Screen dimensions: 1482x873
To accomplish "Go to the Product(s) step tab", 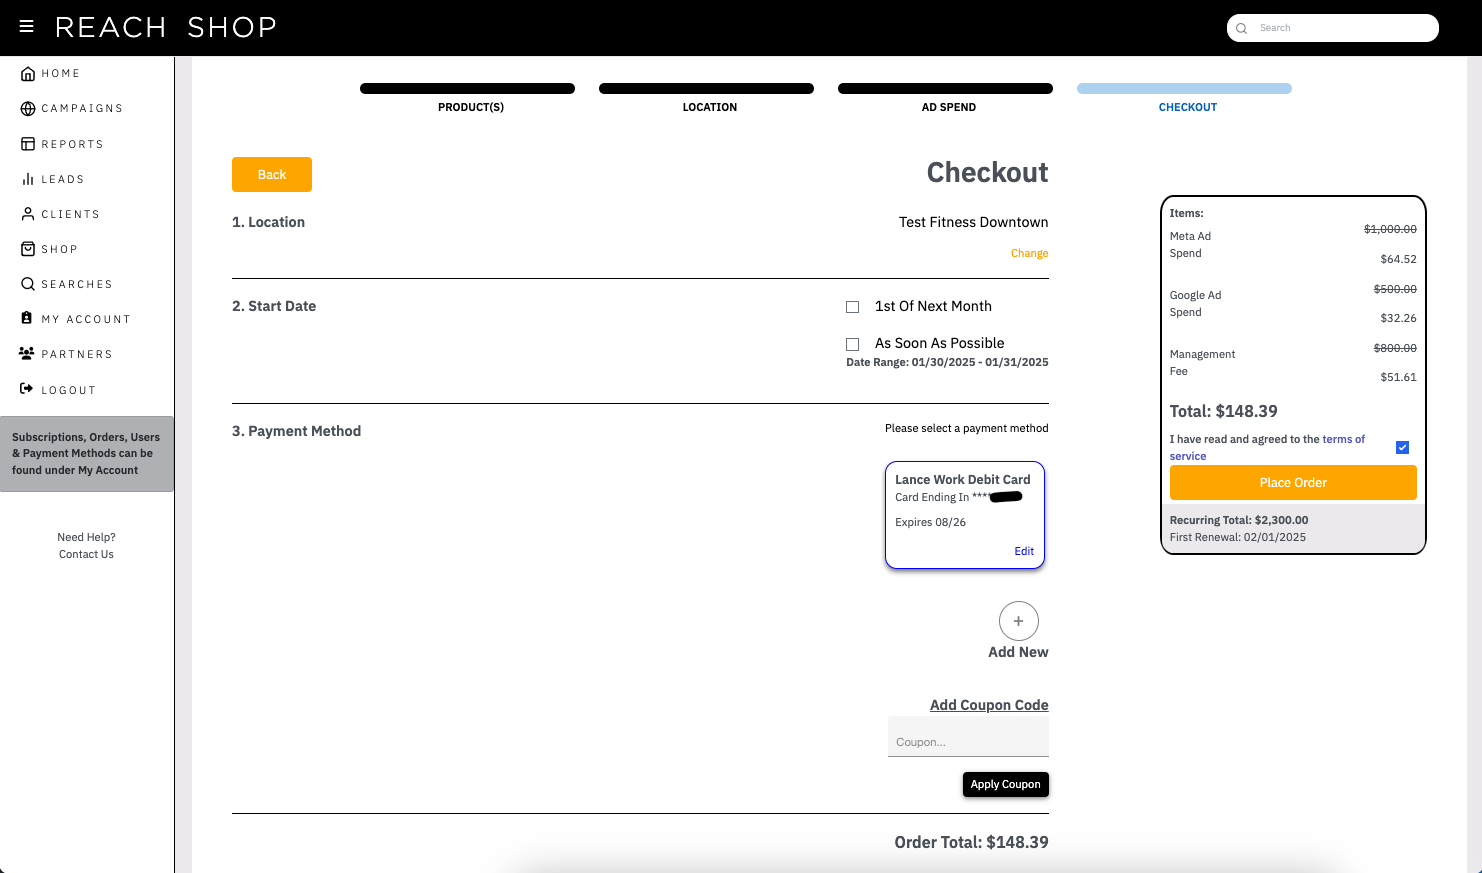I will tap(468, 97).
